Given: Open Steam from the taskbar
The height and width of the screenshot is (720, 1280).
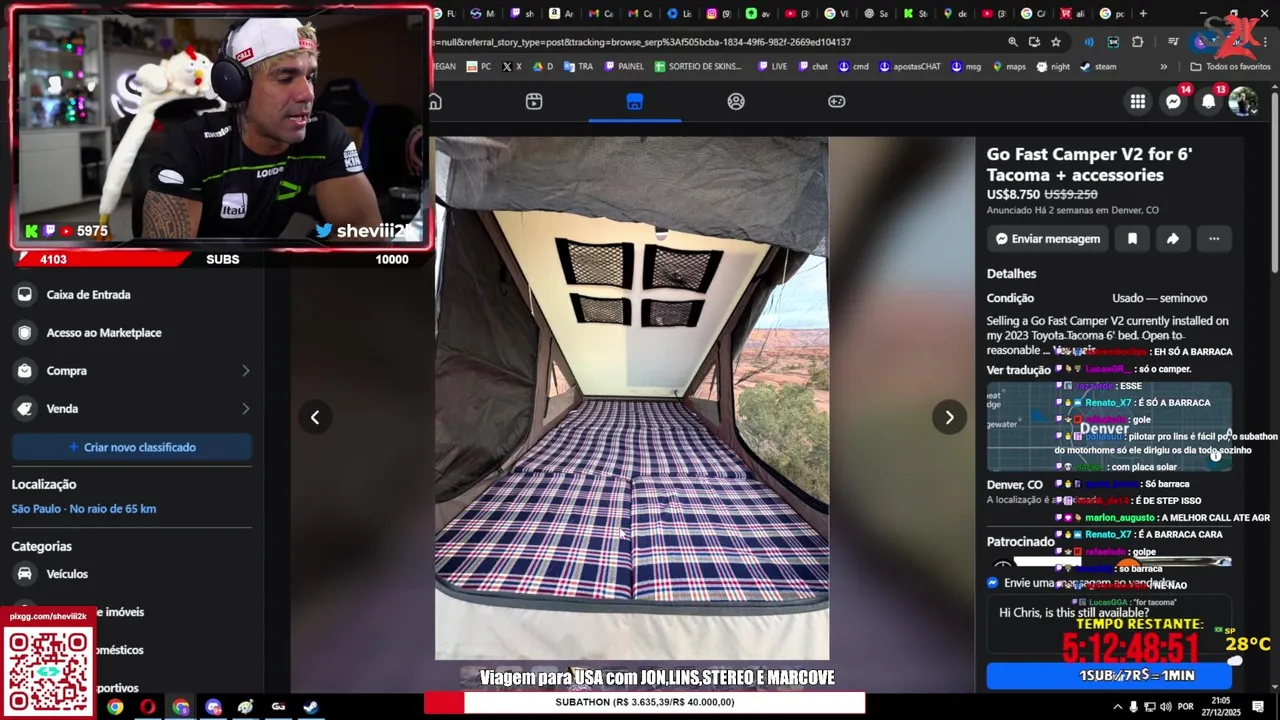Looking at the screenshot, I should pos(311,707).
